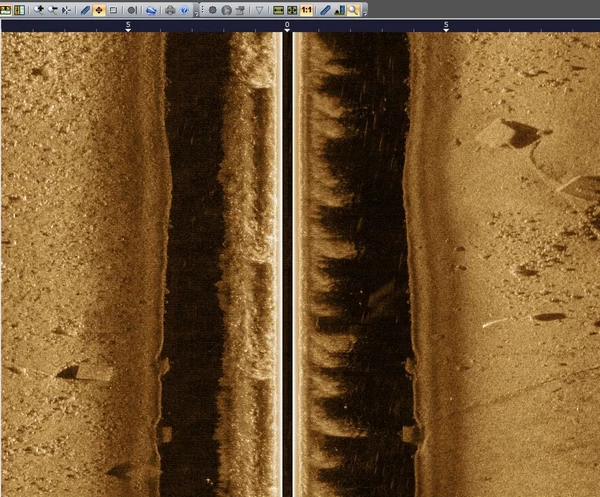Toggle the orange pan arrows tool
Image resolution: width=600 pixels, height=497 pixels.
pyautogui.click(x=99, y=10)
